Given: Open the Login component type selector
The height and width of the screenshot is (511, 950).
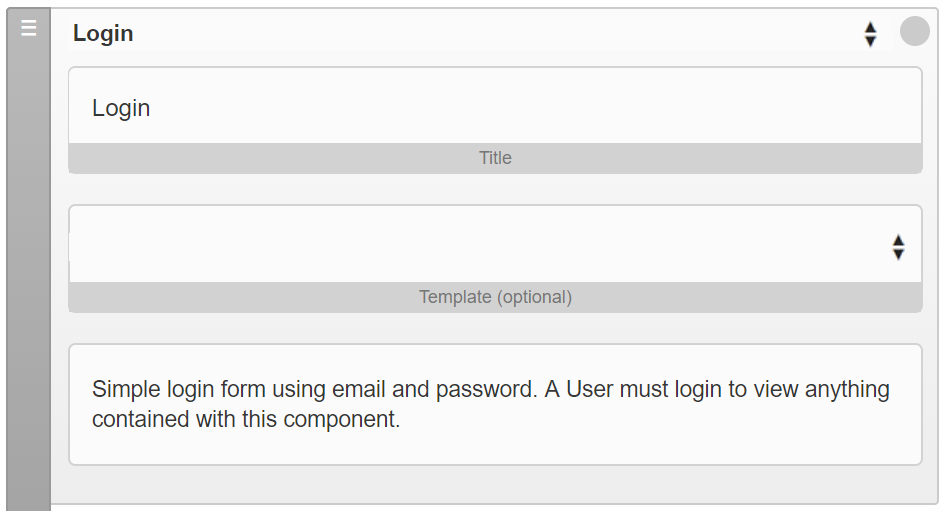Looking at the screenshot, I should (x=470, y=33).
